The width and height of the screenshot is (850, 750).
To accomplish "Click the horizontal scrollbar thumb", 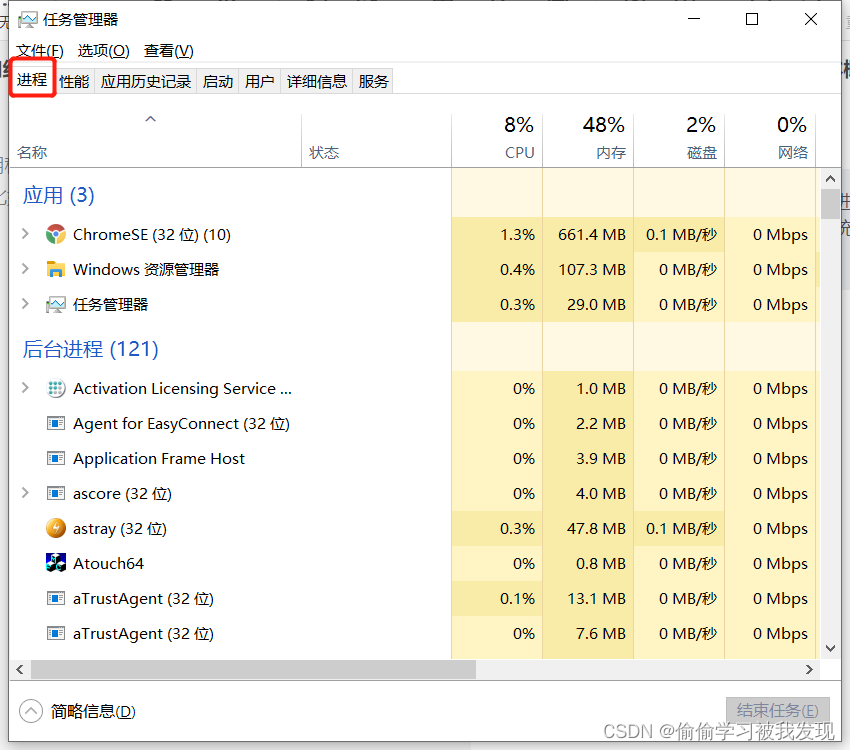I will (x=253, y=669).
